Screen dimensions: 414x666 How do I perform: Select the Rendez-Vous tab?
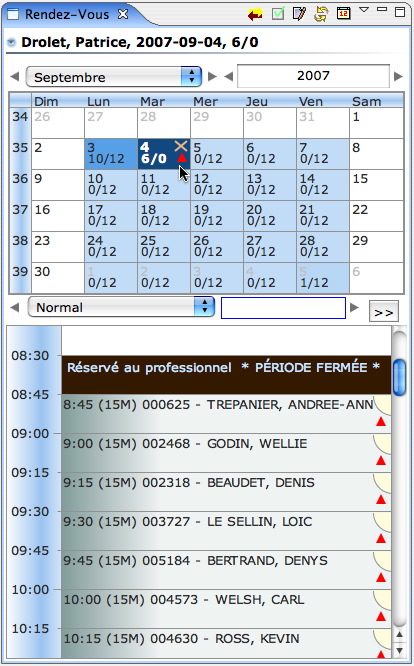click(67, 14)
